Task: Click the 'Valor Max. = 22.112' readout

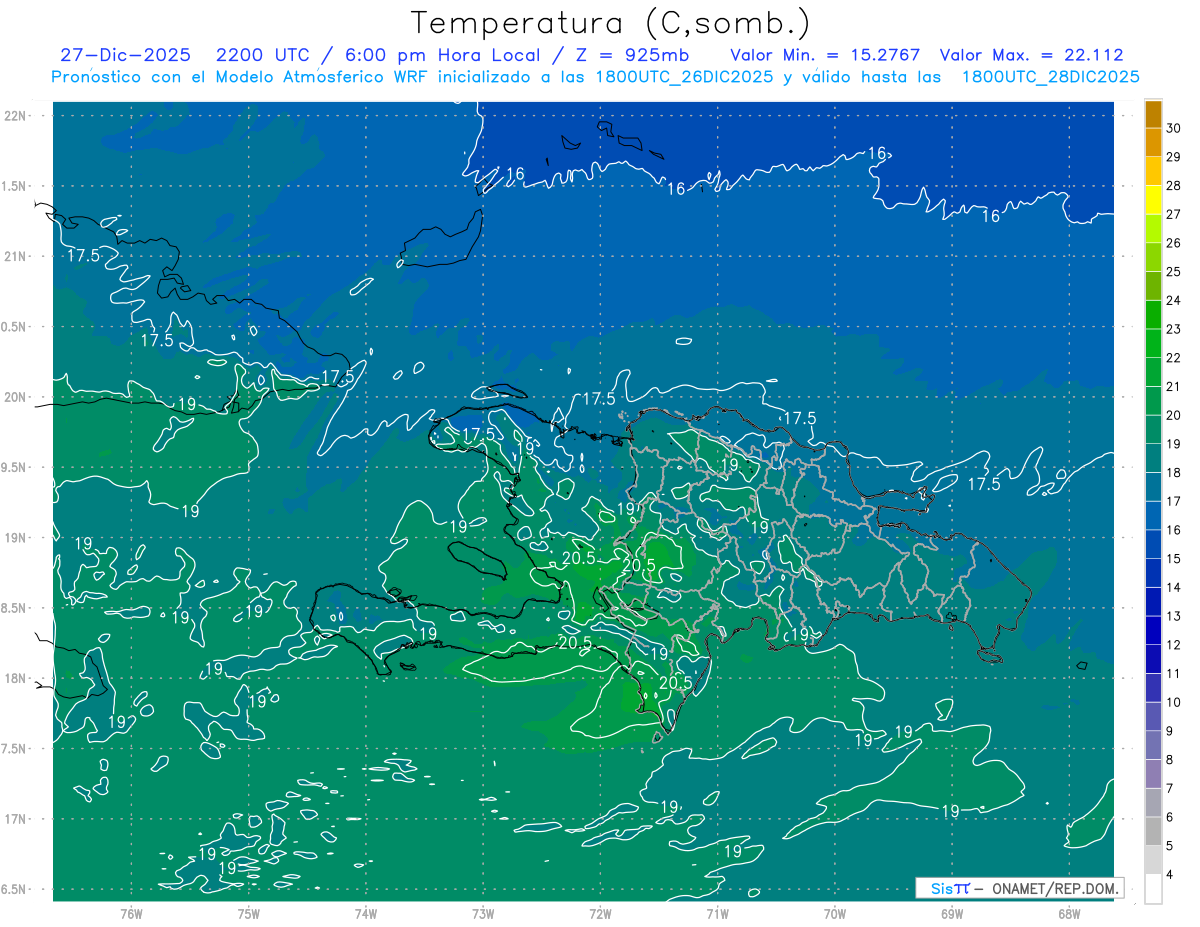Action: click(x=1032, y=56)
